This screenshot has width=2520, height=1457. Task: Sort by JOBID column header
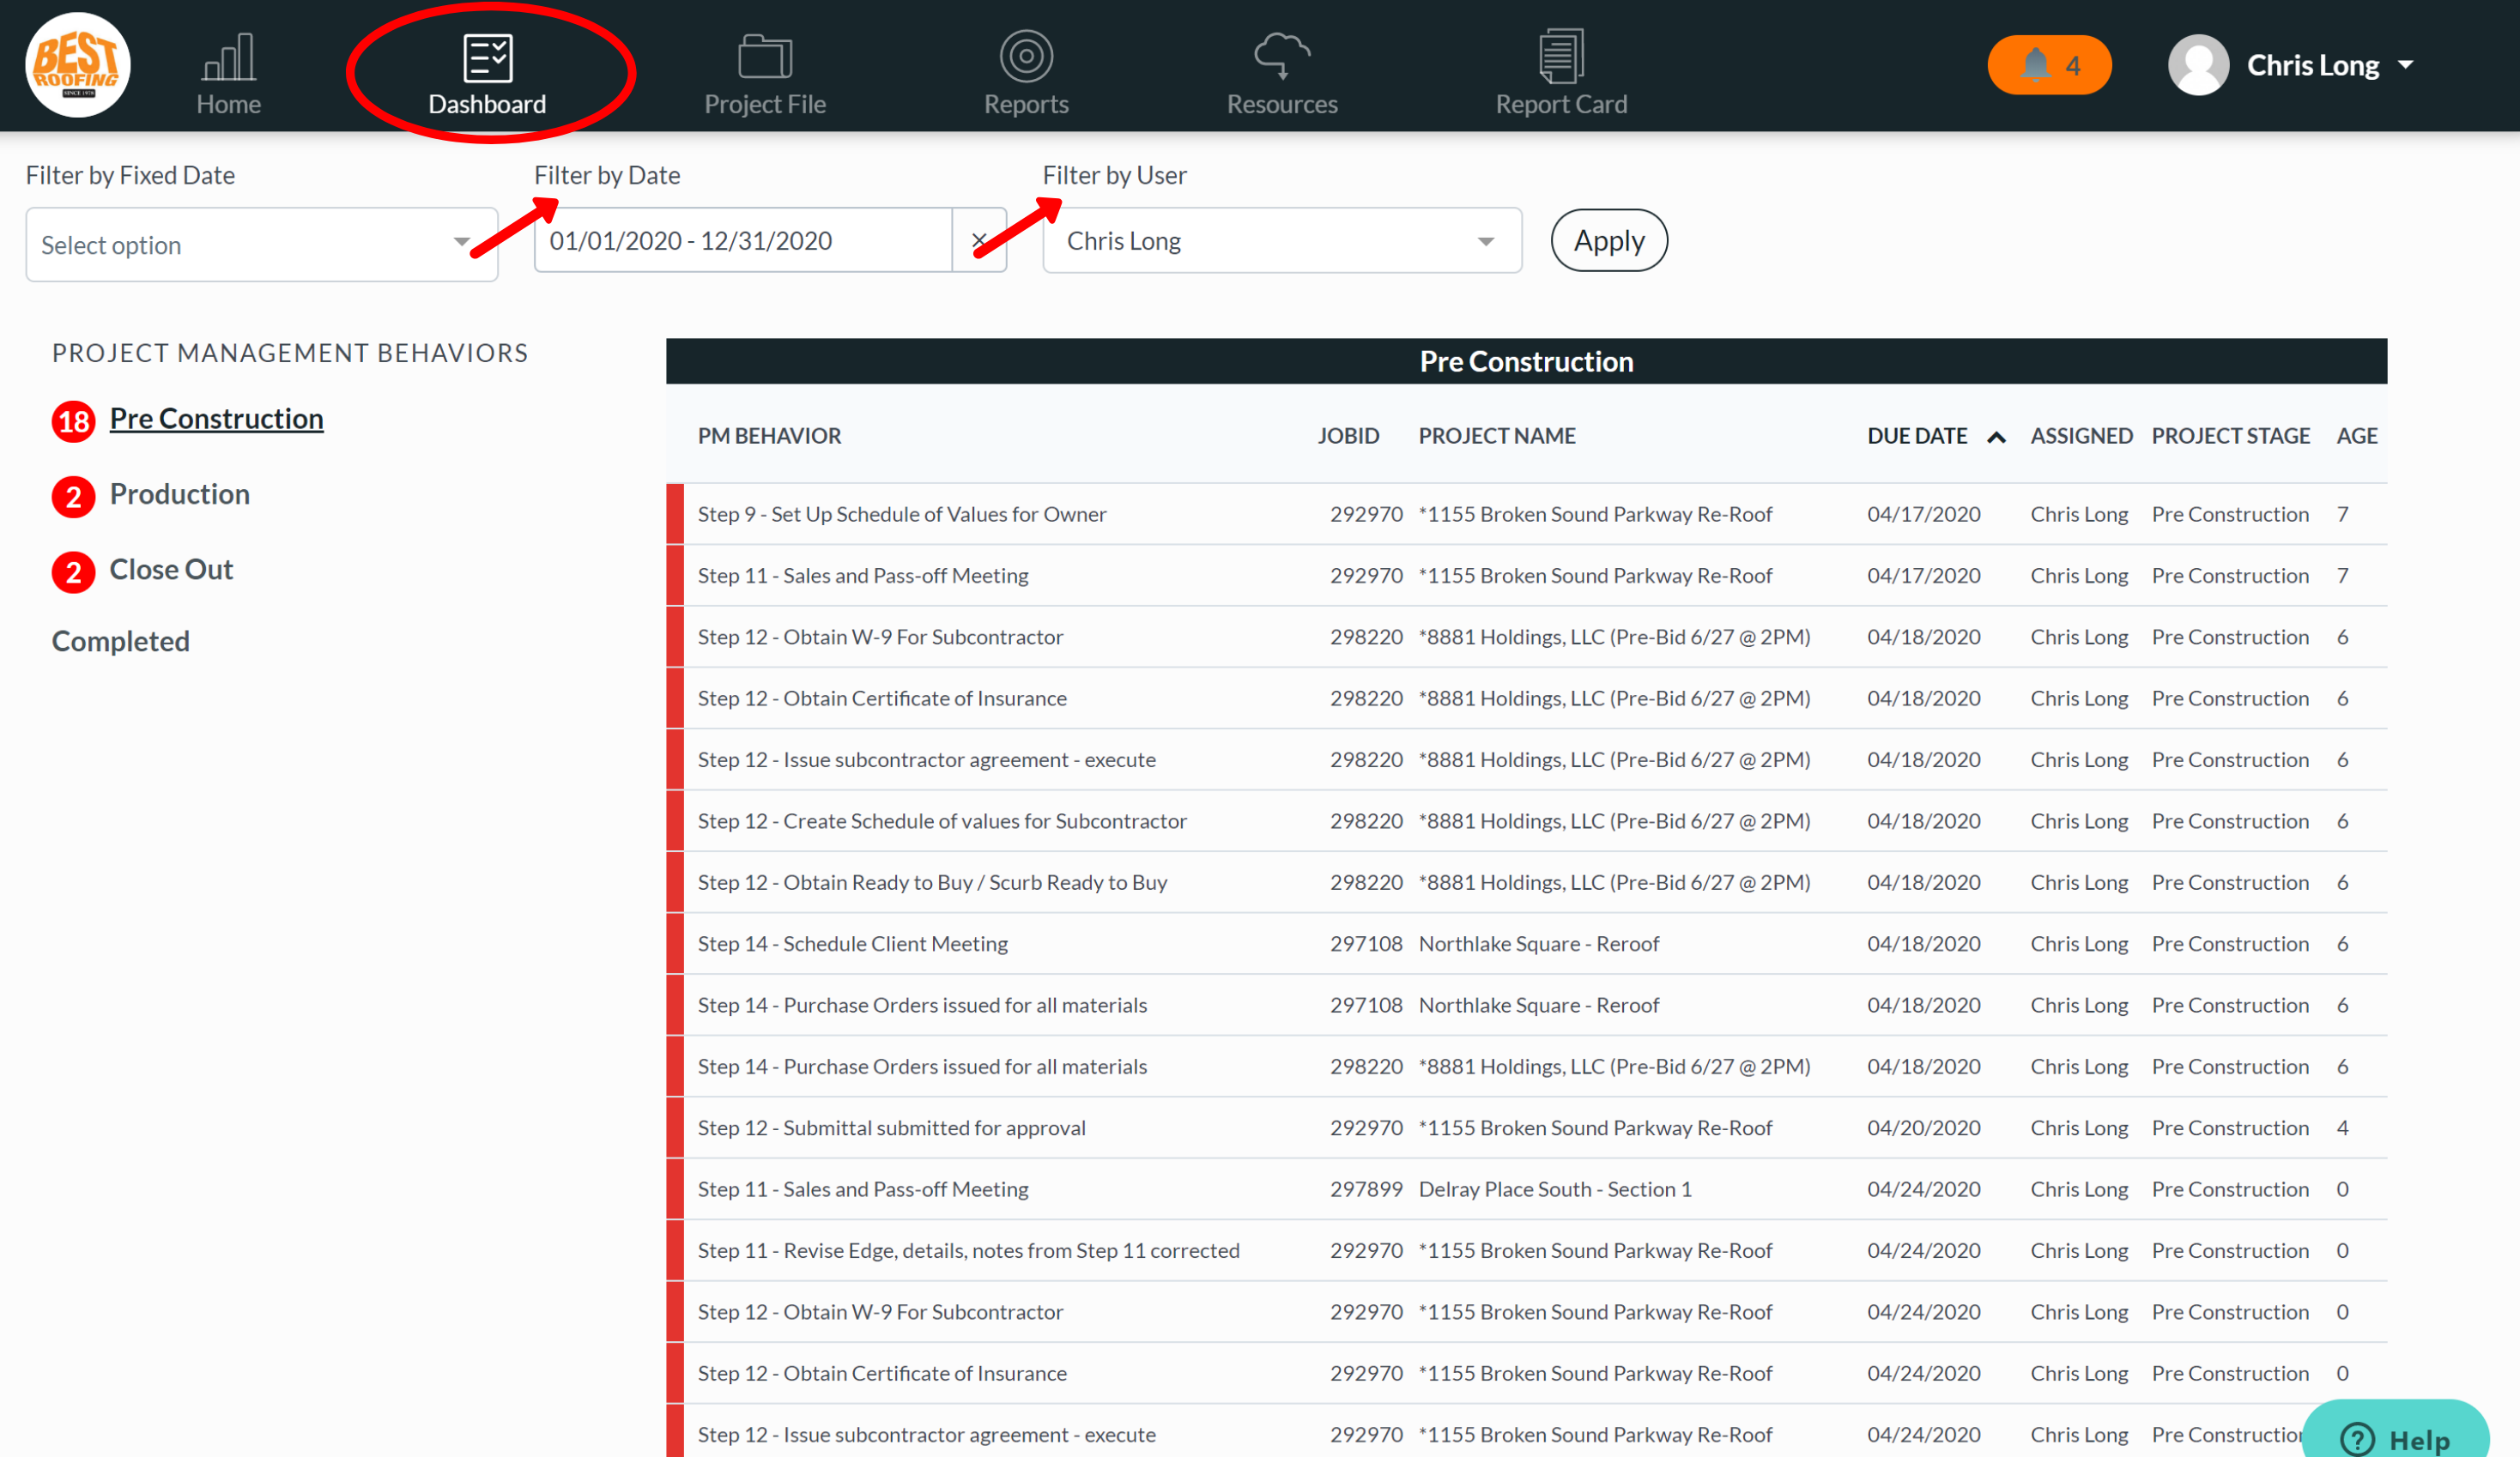[x=1348, y=436]
